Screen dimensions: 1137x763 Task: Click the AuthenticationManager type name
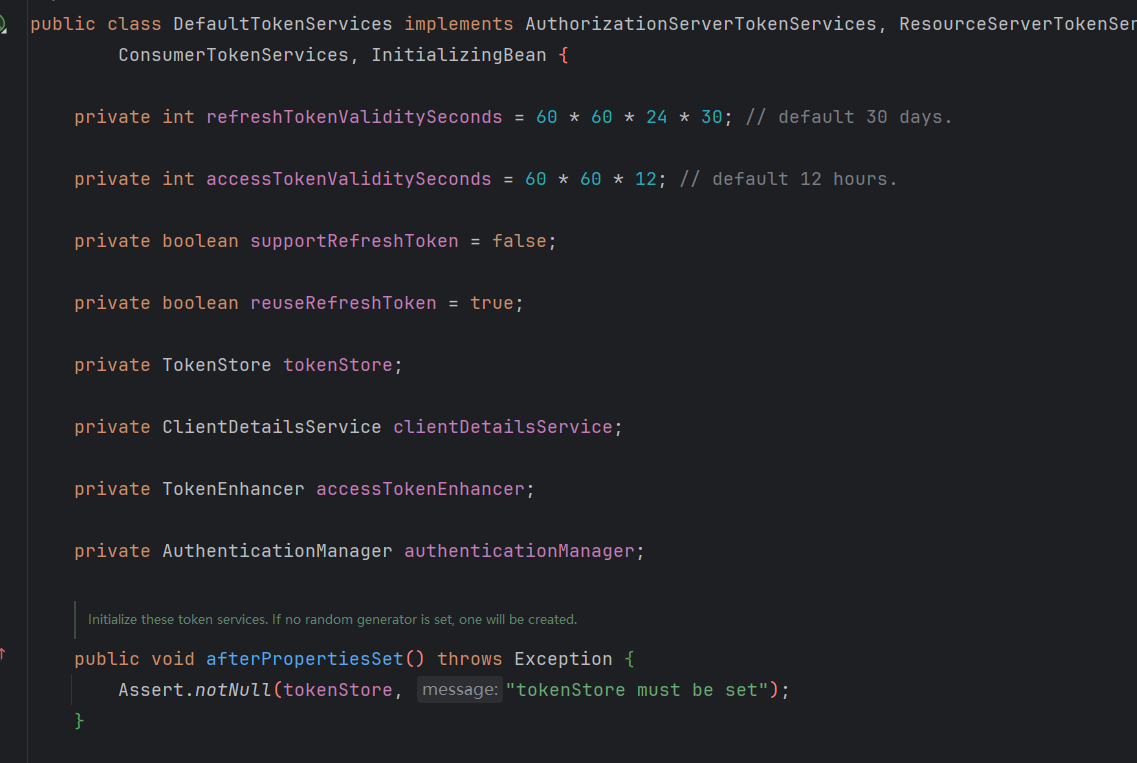click(277, 551)
